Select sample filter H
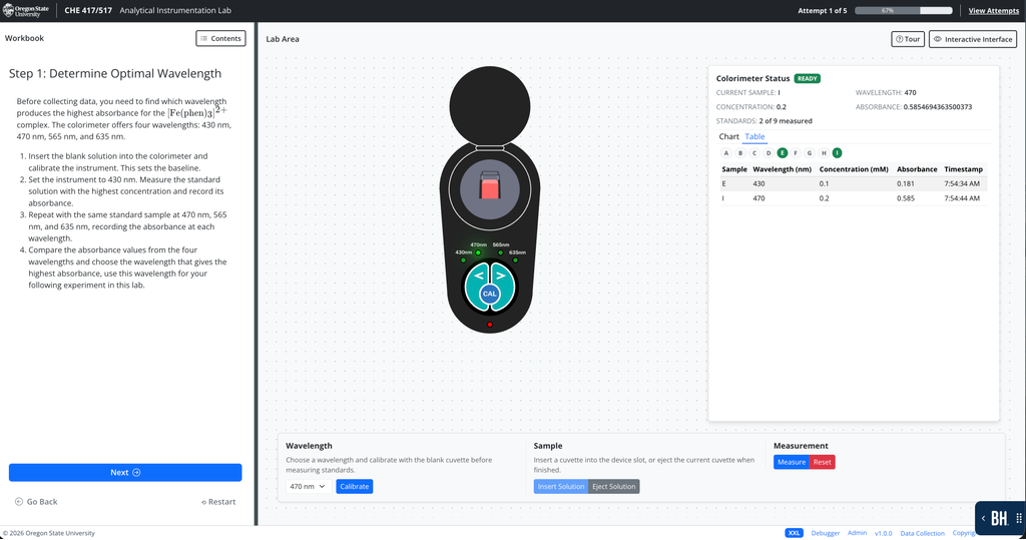Image resolution: width=1026 pixels, height=540 pixels. click(824, 153)
